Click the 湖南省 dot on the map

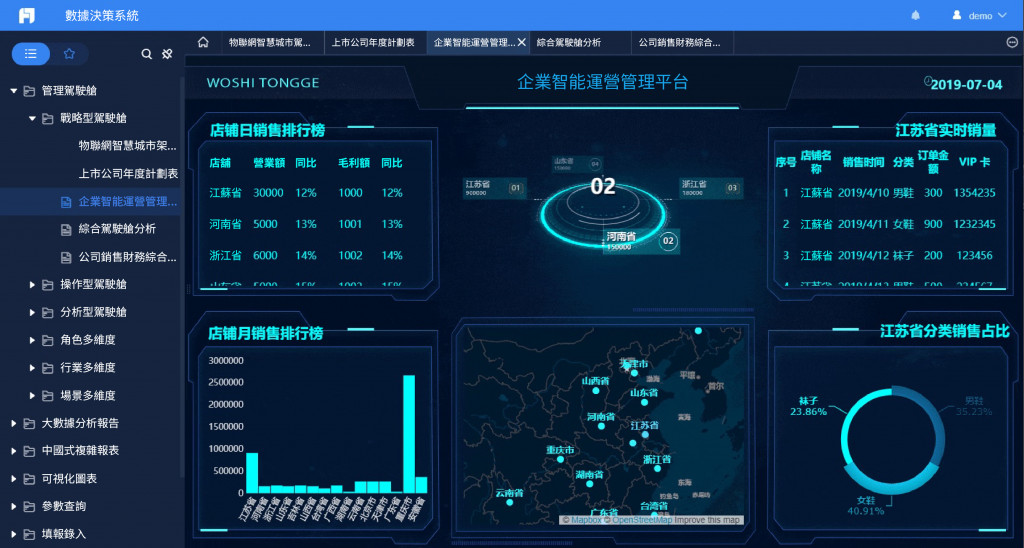click(590, 484)
